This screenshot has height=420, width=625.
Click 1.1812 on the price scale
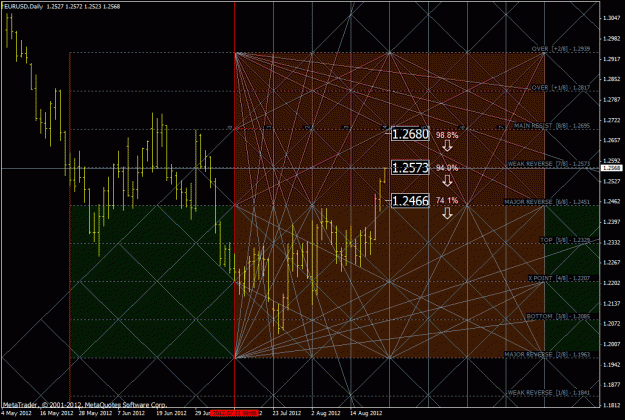pos(612,405)
